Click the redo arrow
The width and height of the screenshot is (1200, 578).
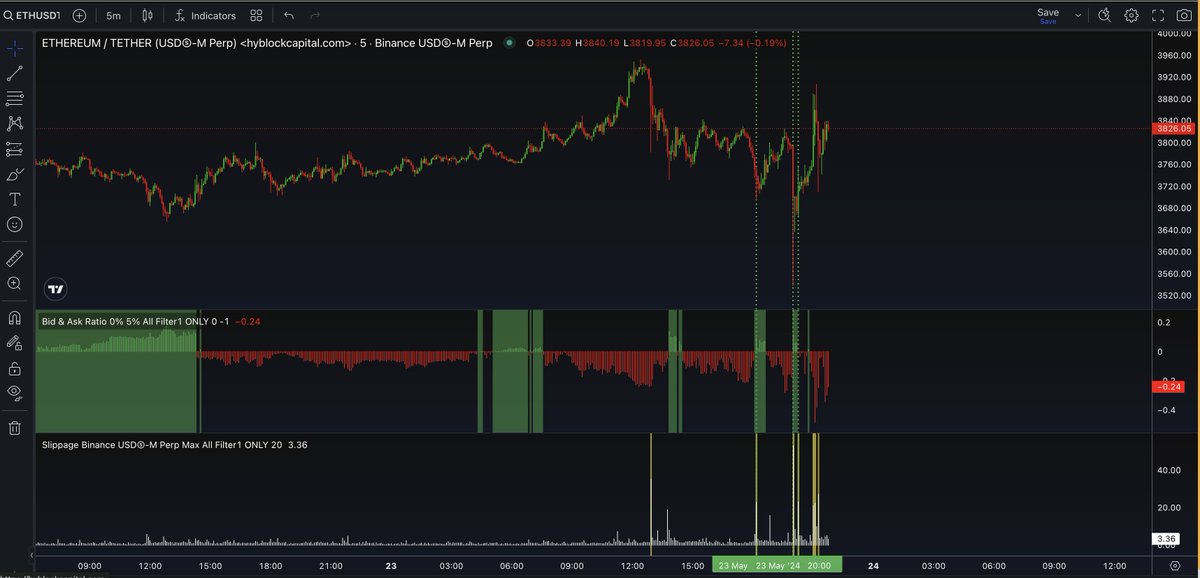point(316,16)
